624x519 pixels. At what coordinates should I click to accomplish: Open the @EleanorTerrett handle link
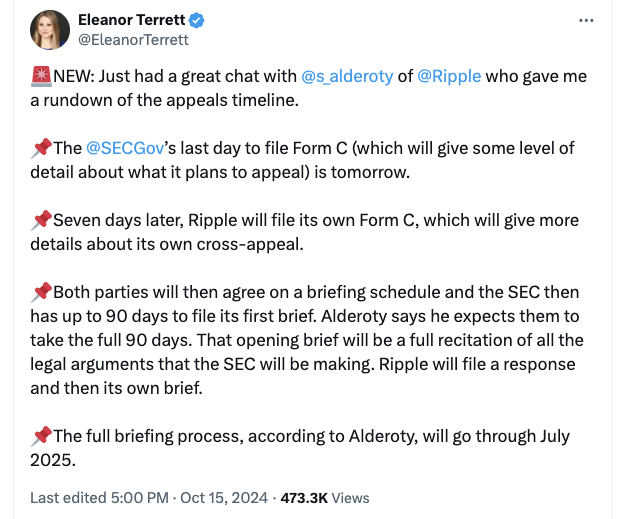pyautogui.click(x=133, y=40)
